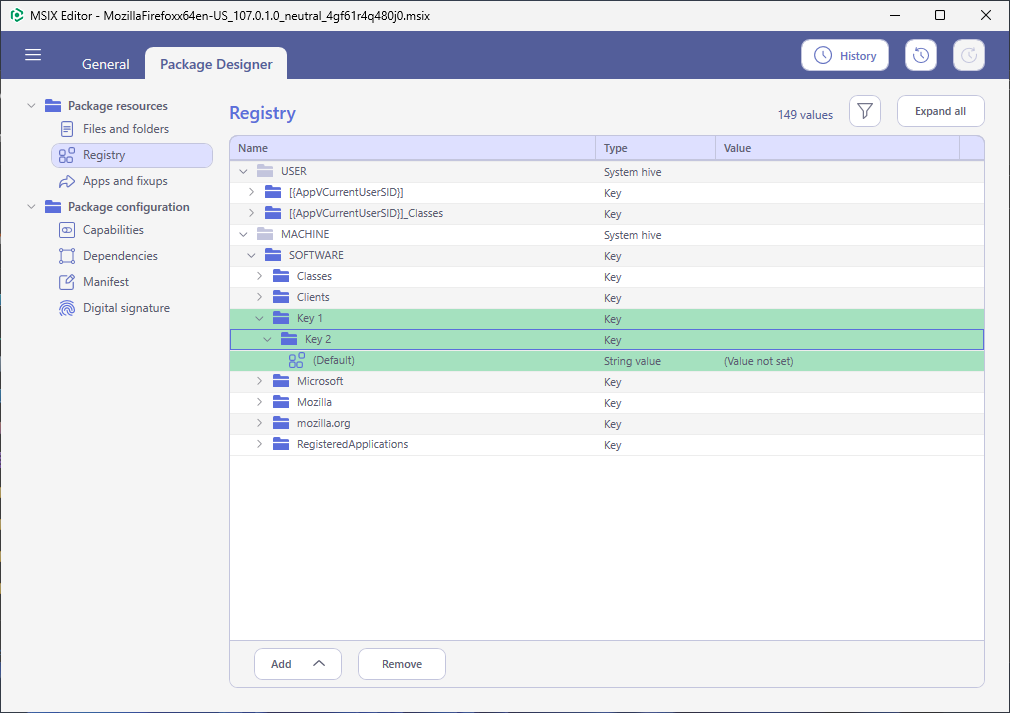This screenshot has width=1010, height=713.
Task: Click the 149 values count text
Action: pyautogui.click(x=805, y=115)
